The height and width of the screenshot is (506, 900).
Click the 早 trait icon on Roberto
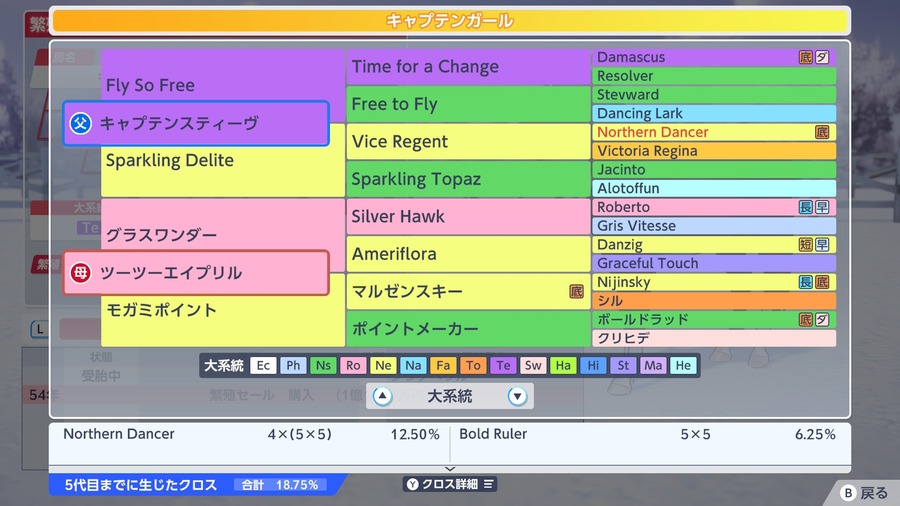click(x=822, y=207)
